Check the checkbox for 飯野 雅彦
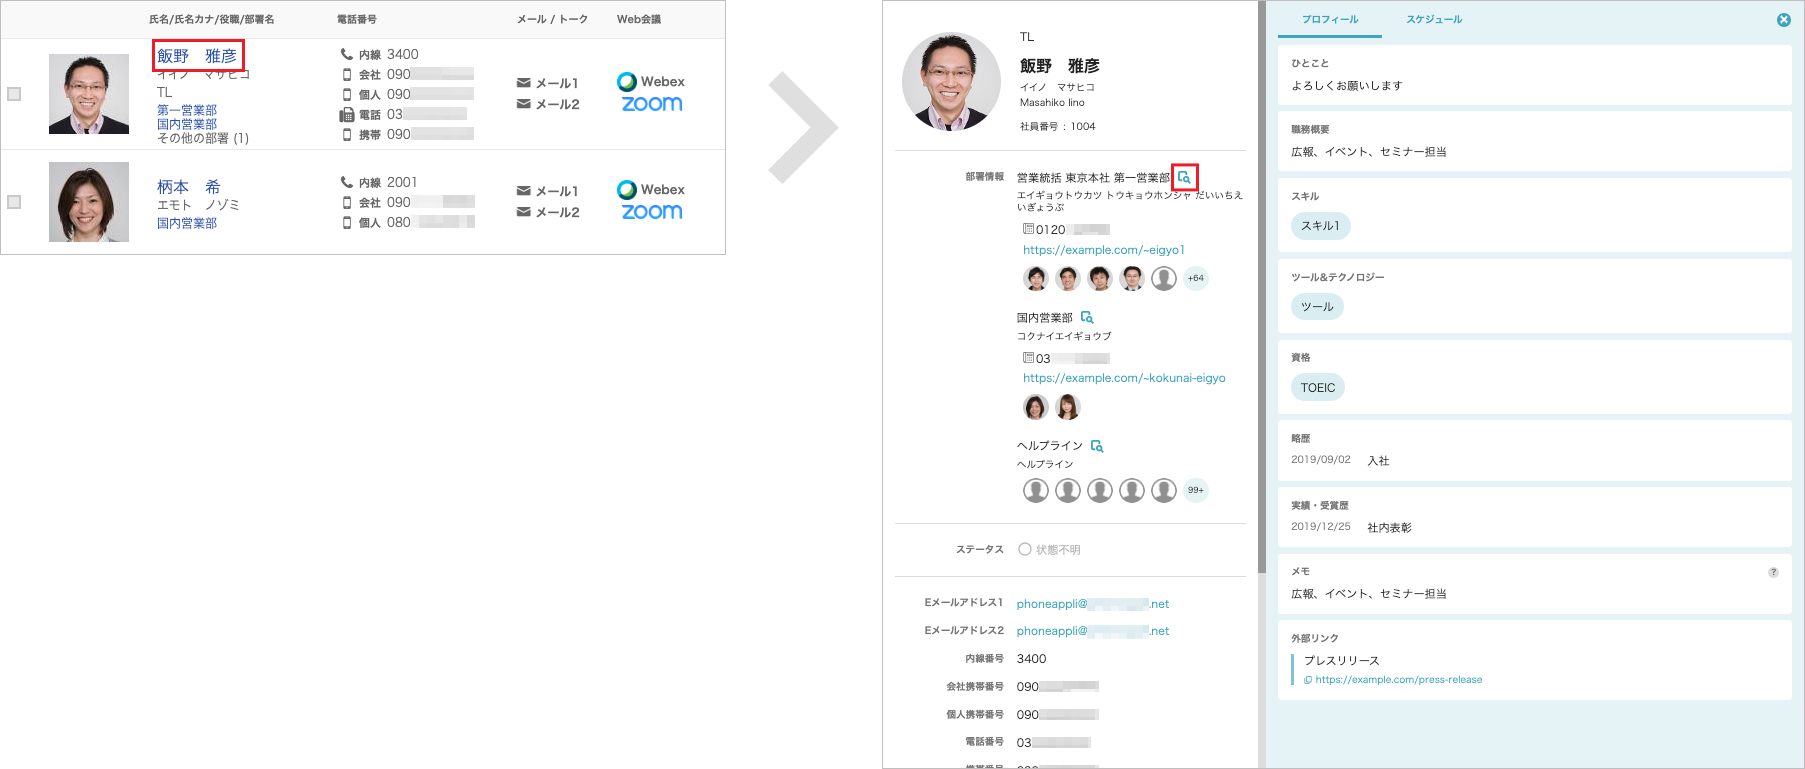The image size is (1805, 769). pyautogui.click(x=14, y=94)
